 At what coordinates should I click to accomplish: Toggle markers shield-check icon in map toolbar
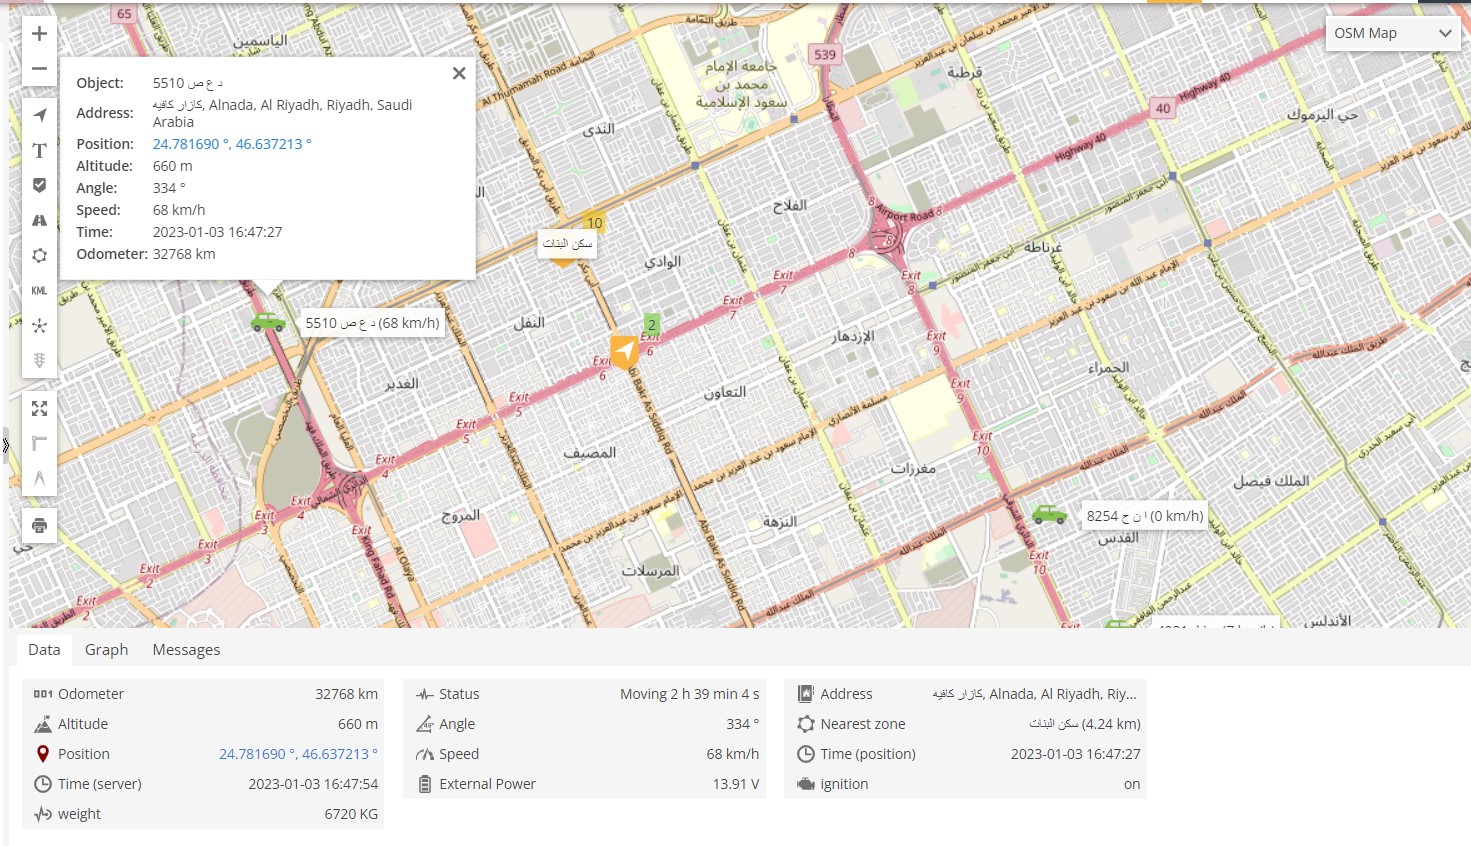[x=39, y=185]
